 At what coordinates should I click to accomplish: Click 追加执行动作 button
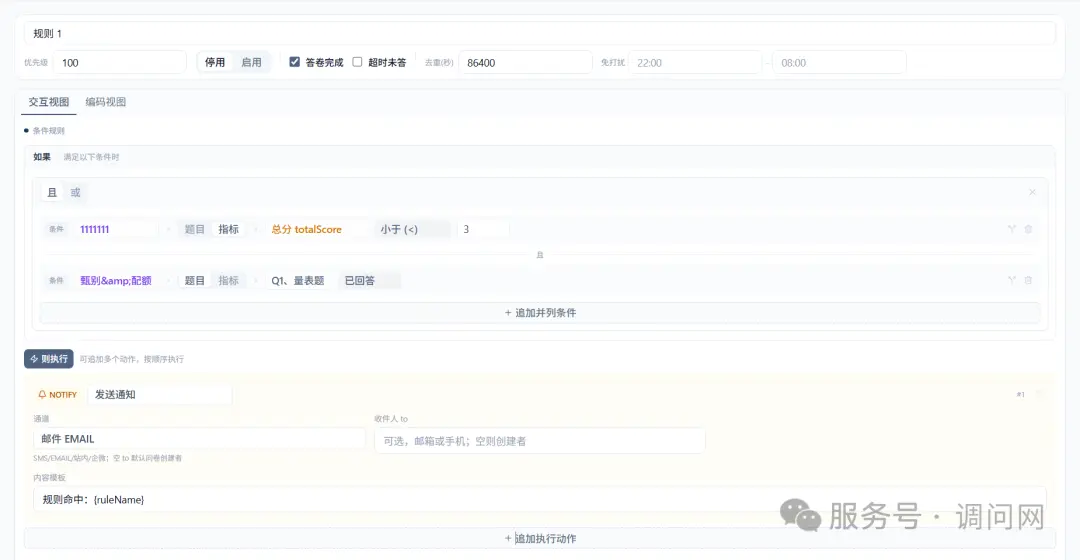pos(540,539)
